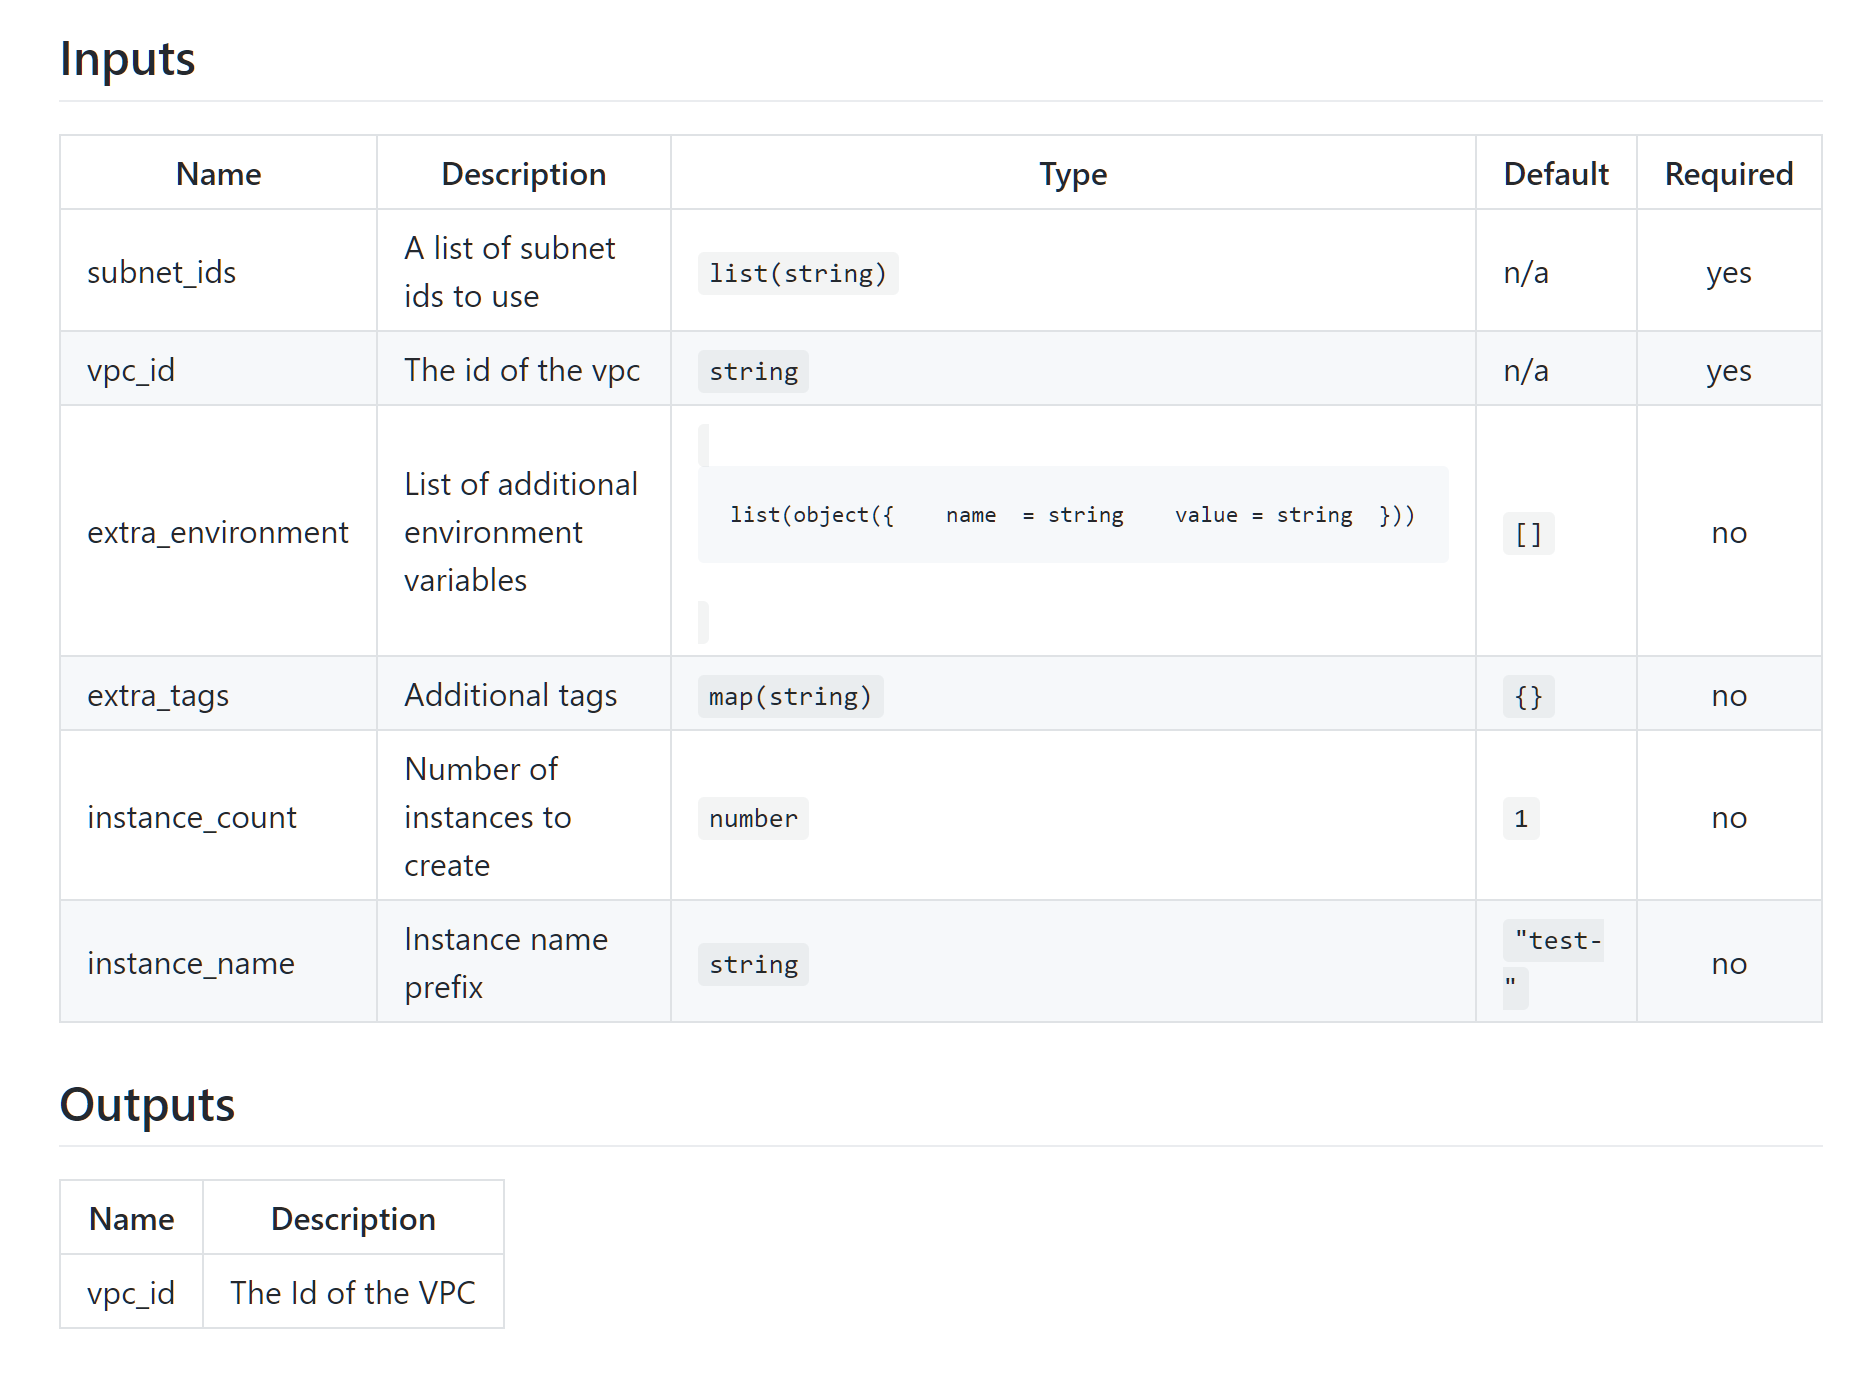Click the Inputs section heading

[127, 59]
